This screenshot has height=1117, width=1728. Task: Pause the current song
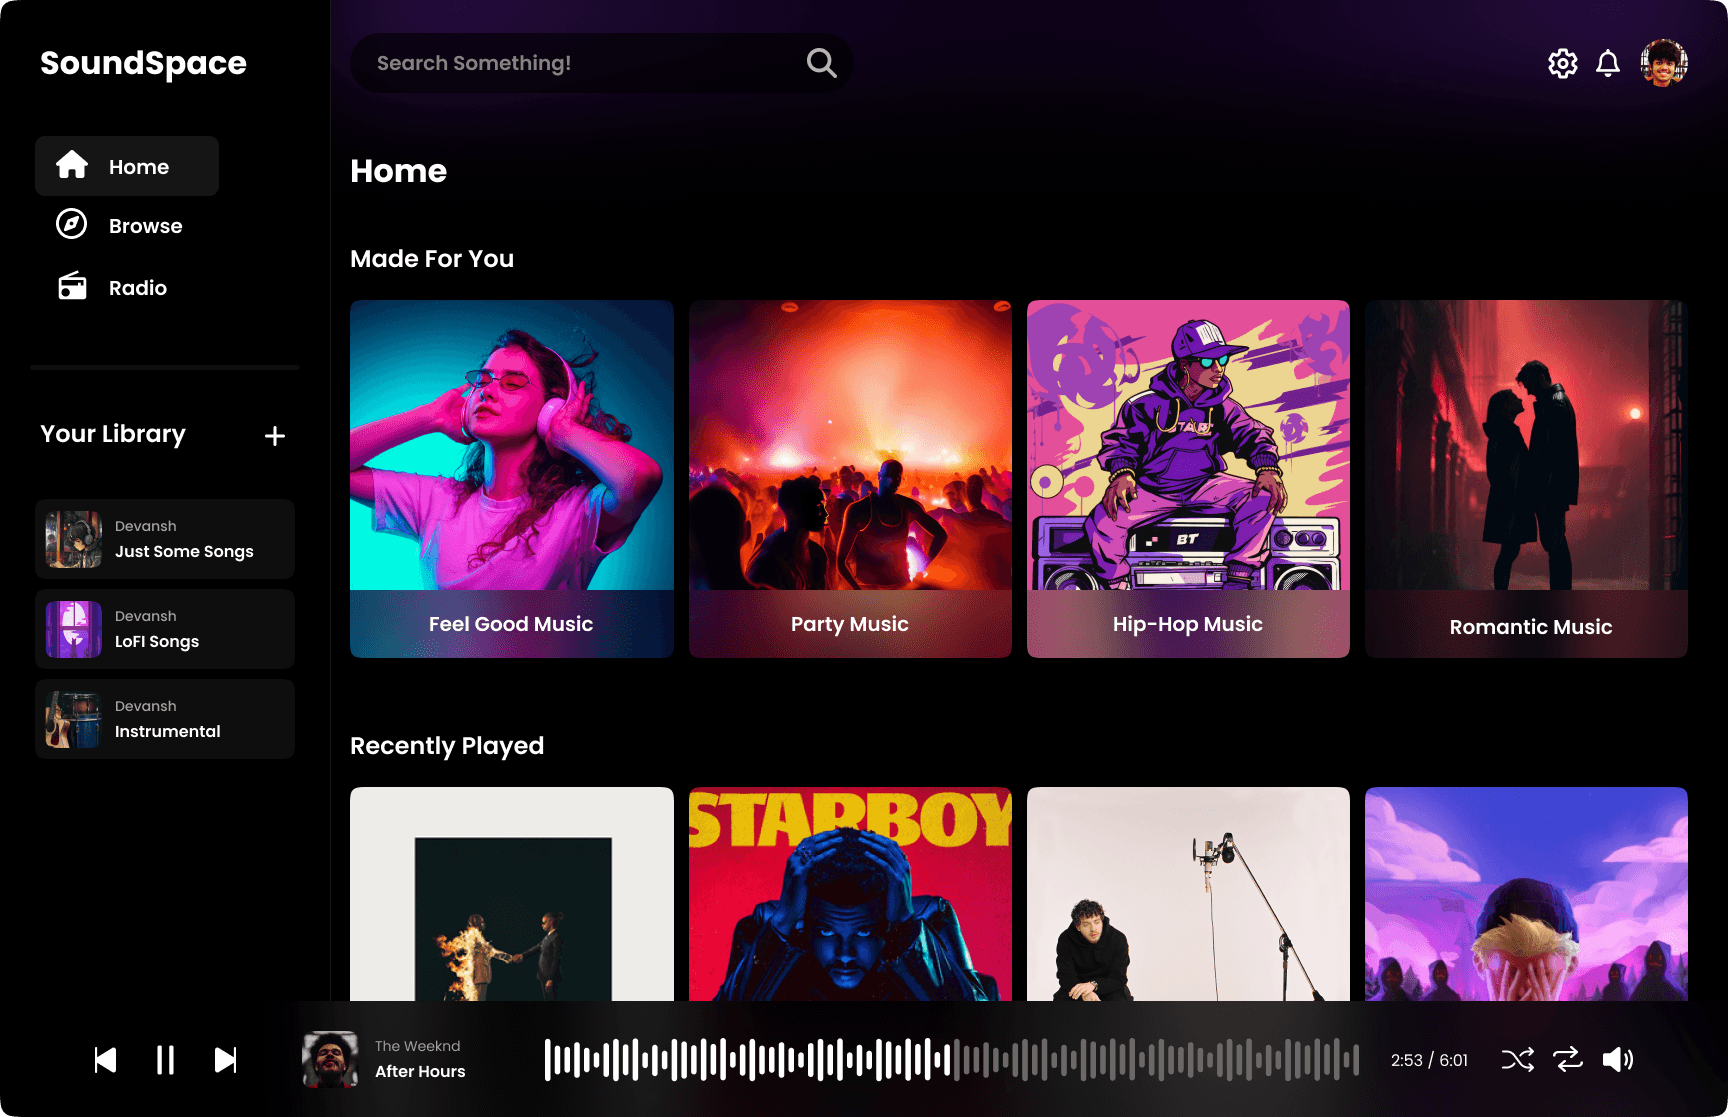click(x=166, y=1060)
